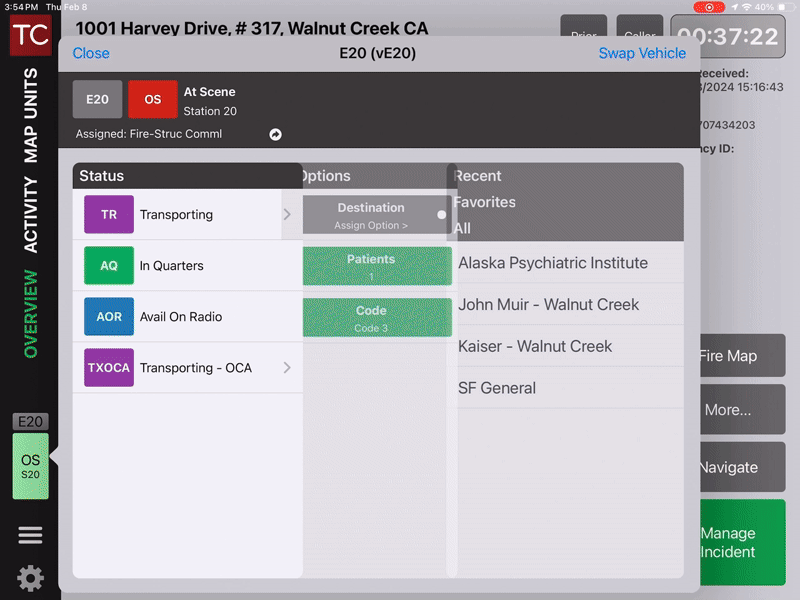800x600 pixels.
Task: Toggle the Code 3 option
Action: (371, 317)
